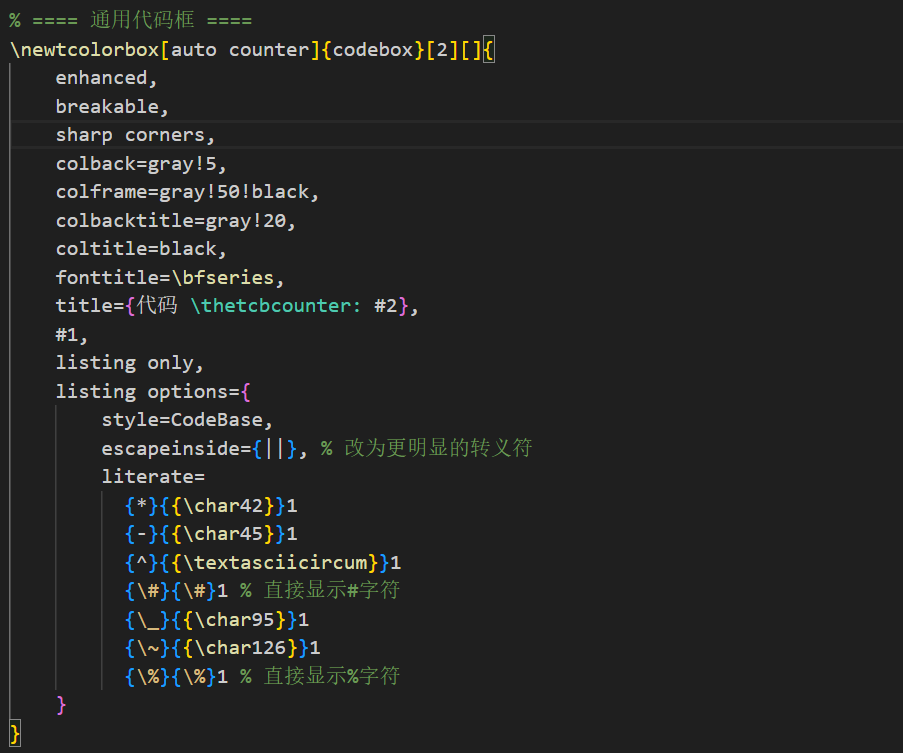Click the 'enhanced,' line

107,78
